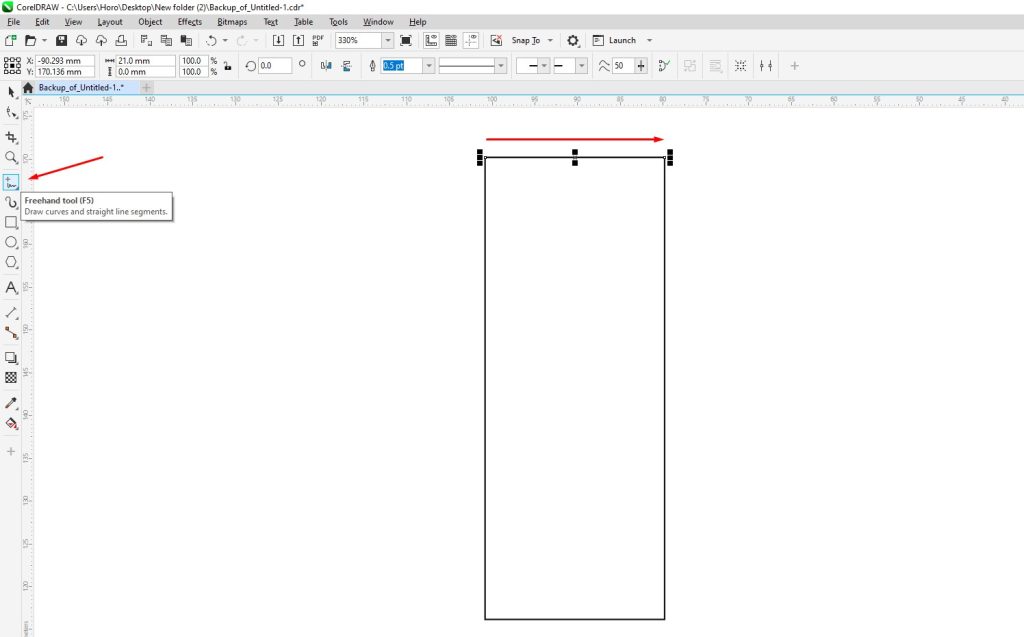Select the Freehand tool
This screenshot has height=637, width=1024.
tap(12, 181)
